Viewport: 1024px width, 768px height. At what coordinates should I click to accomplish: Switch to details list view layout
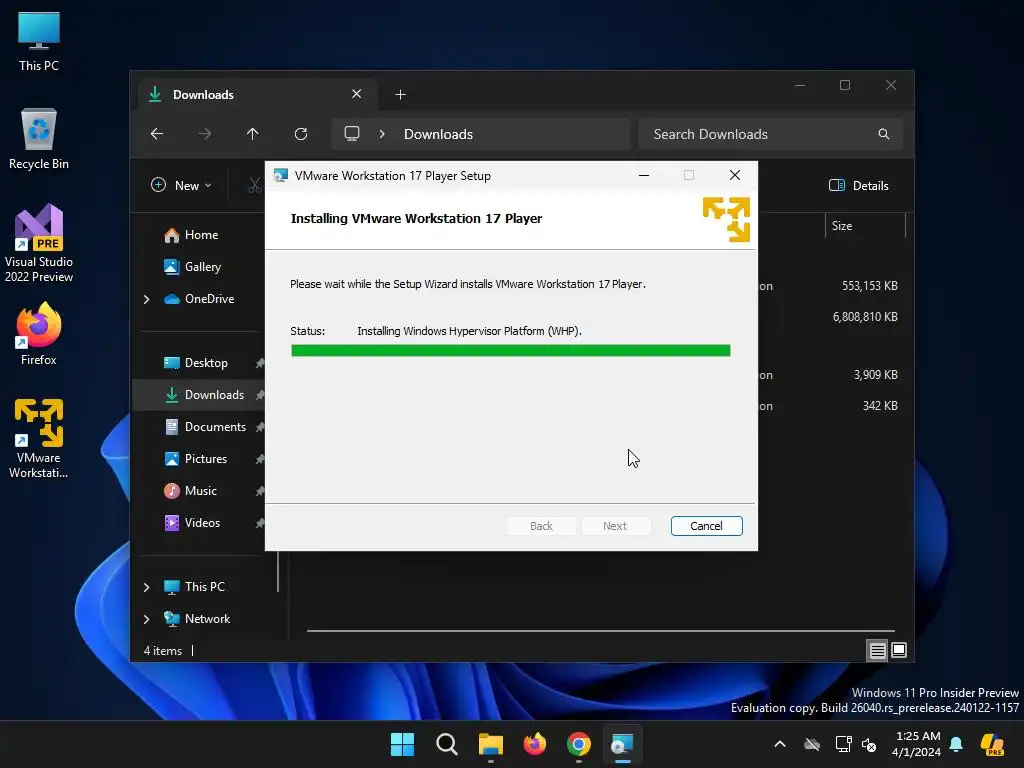point(877,650)
